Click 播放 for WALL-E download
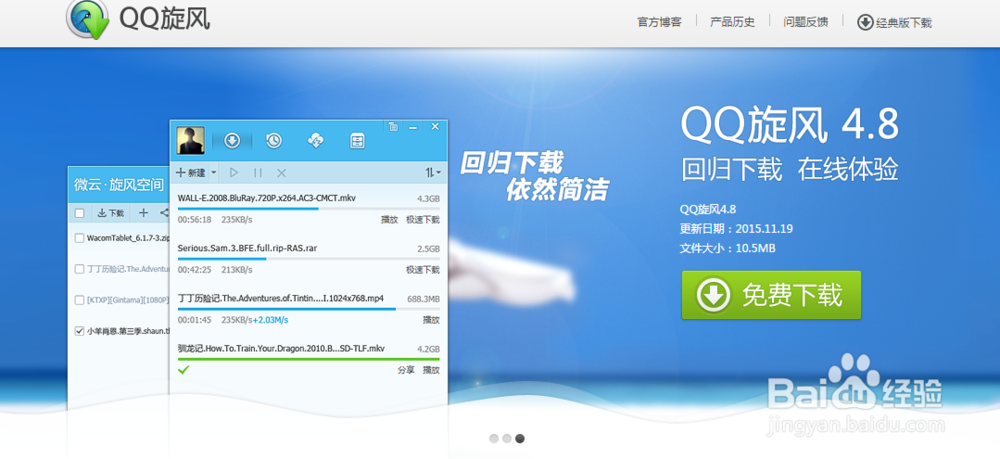The image size is (1000, 459). click(389, 219)
